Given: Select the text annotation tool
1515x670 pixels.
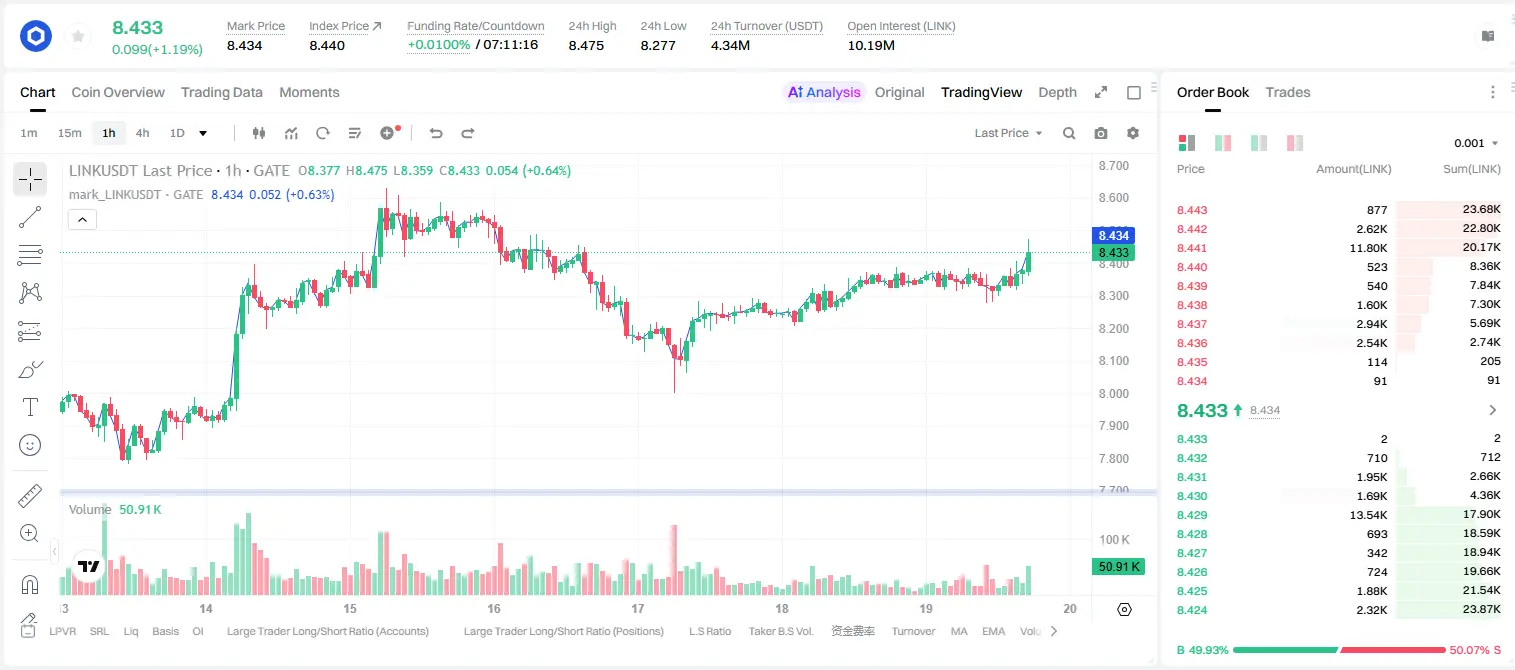Looking at the screenshot, I should (30, 407).
